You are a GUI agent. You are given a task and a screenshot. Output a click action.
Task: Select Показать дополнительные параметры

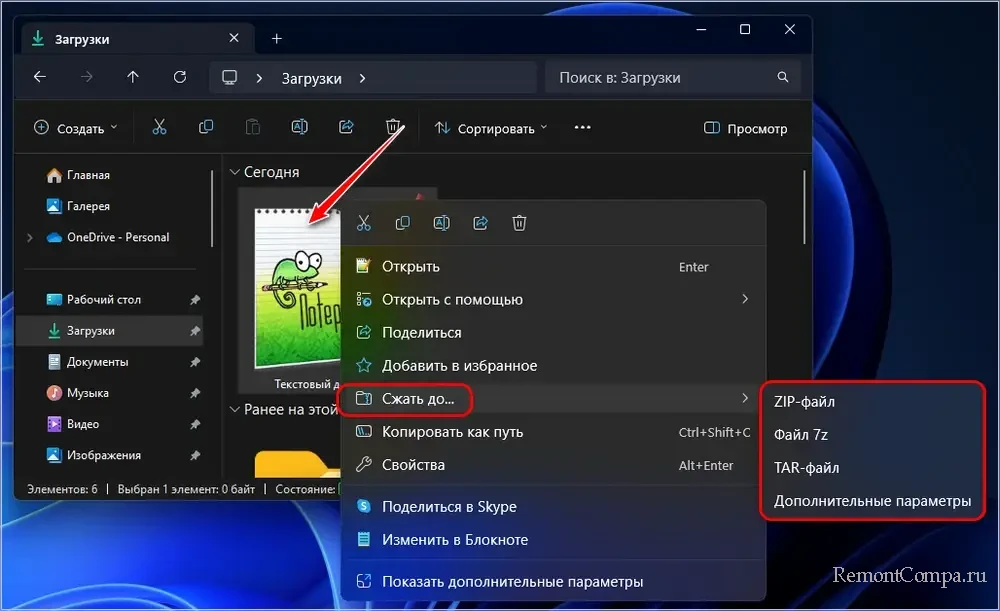512,581
